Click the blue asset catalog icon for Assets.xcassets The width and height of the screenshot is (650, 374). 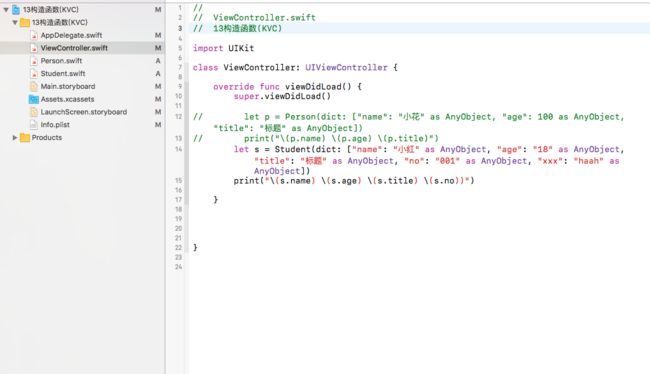(x=34, y=100)
